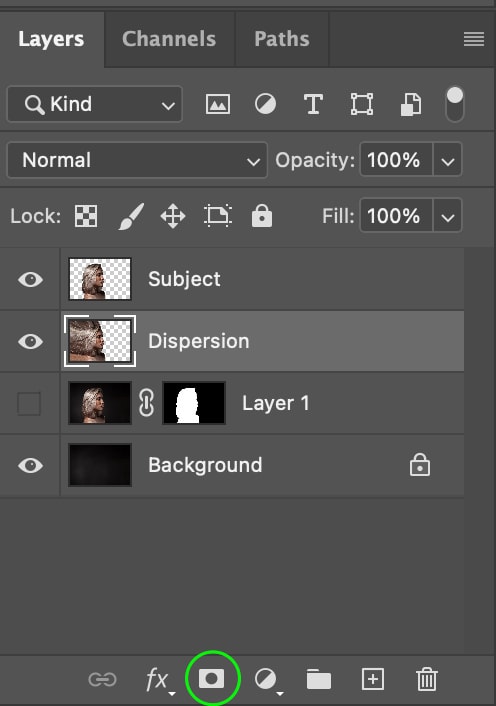Hide the Subject layer

tap(30, 279)
